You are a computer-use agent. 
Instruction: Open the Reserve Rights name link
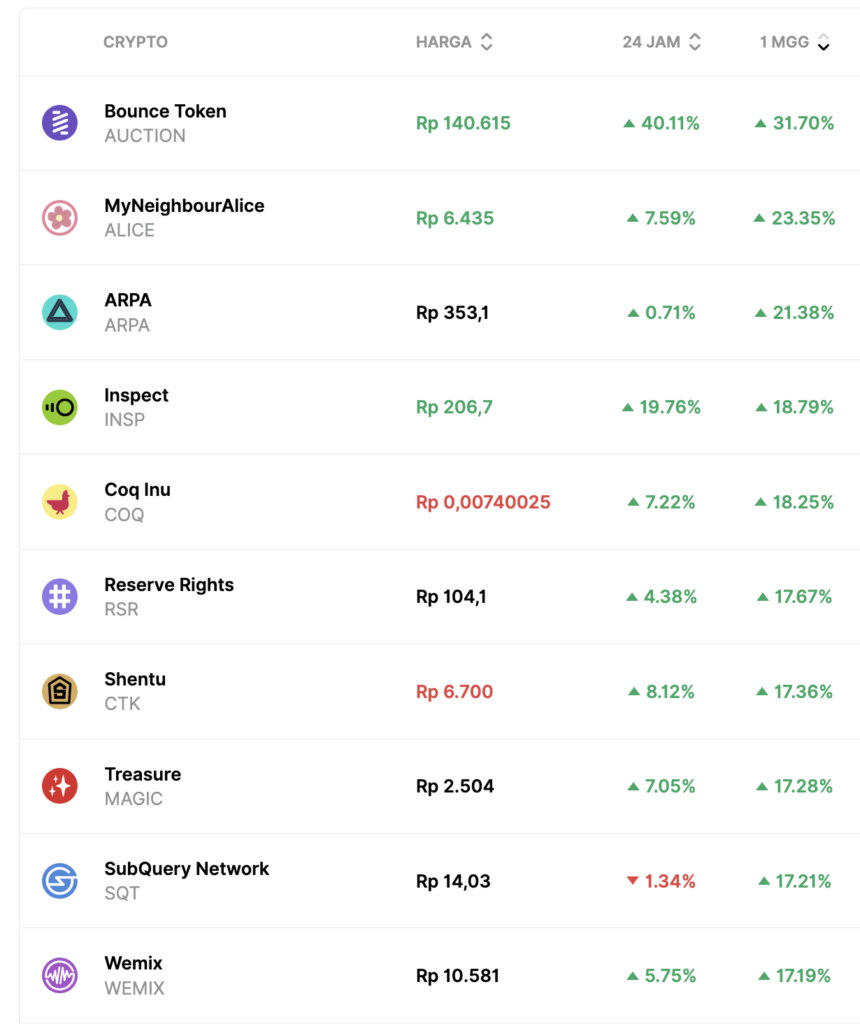pyautogui.click(x=169, y=585)
